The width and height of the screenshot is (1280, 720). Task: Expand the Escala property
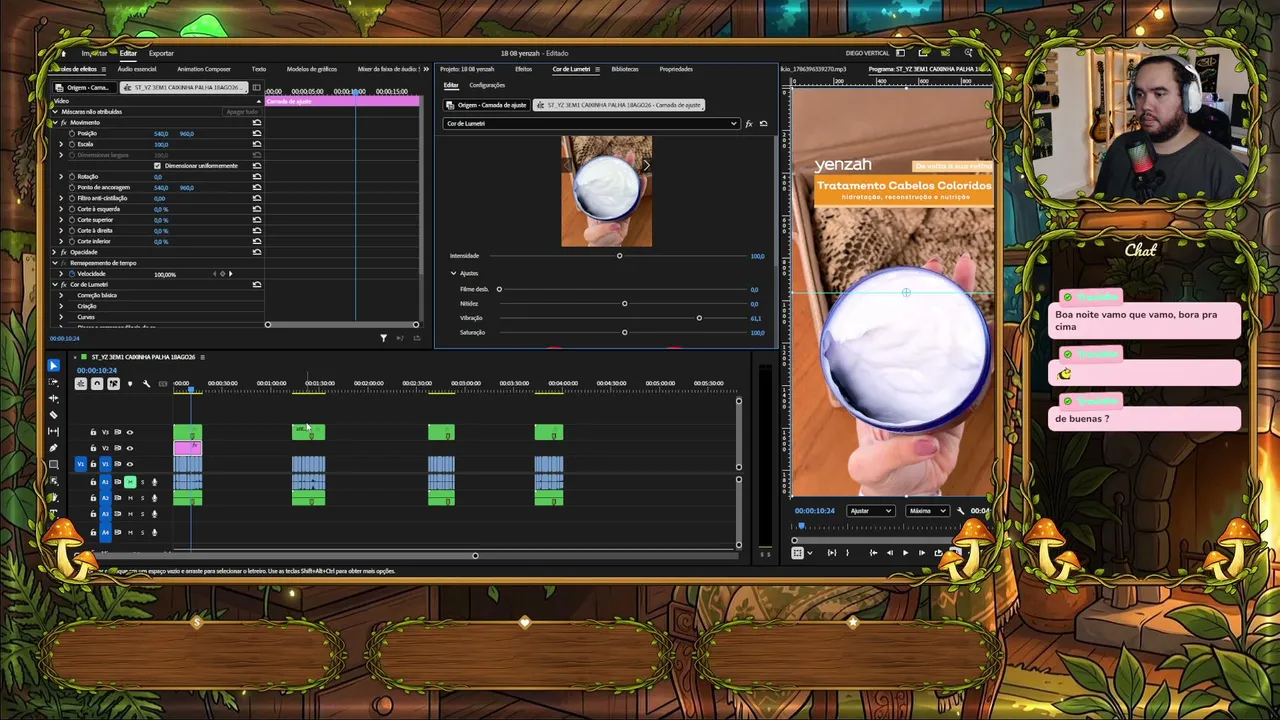(x=61, y=144)
